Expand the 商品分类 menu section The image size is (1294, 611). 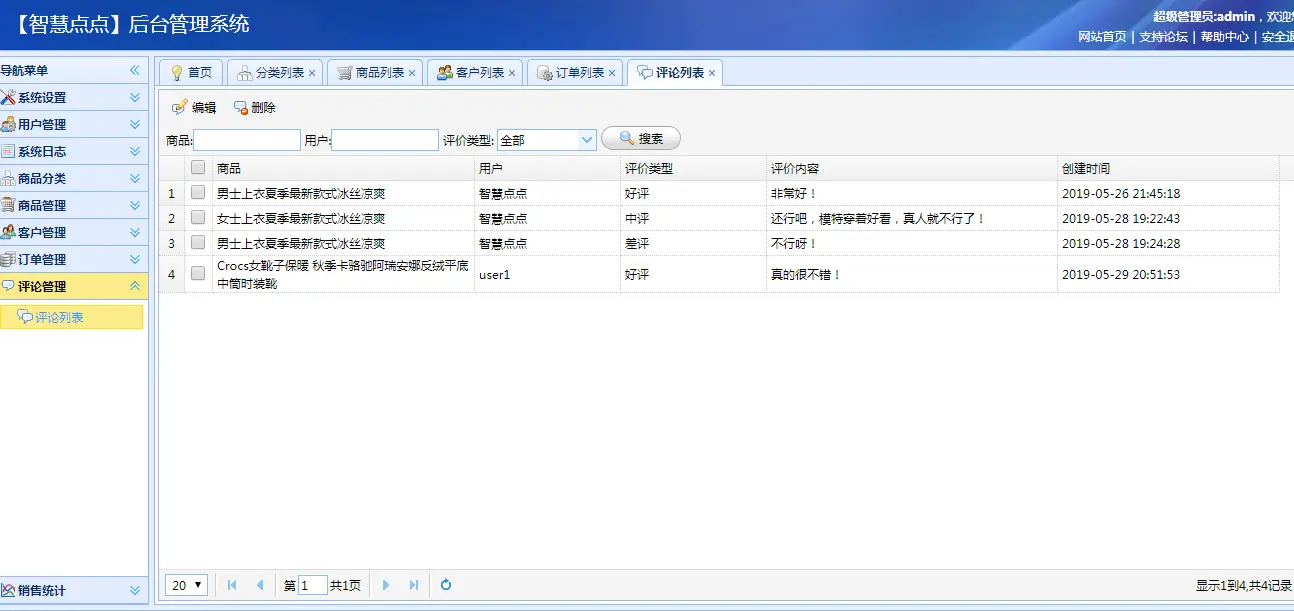click(x=135, y=178)
